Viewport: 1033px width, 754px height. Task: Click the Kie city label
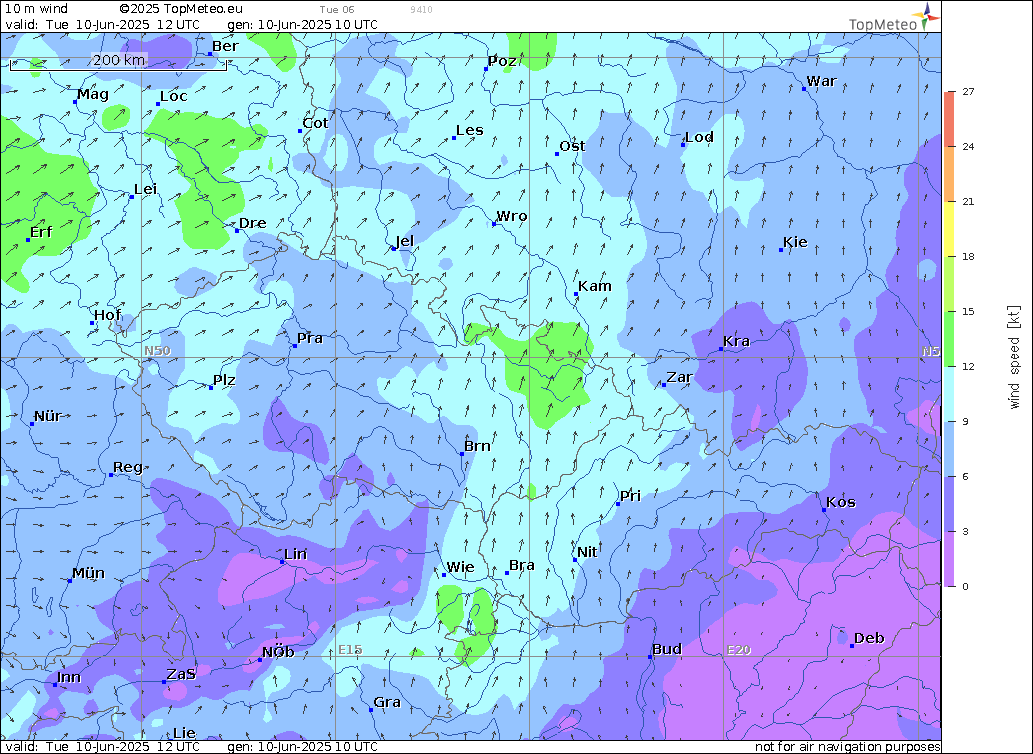[795, 242]
